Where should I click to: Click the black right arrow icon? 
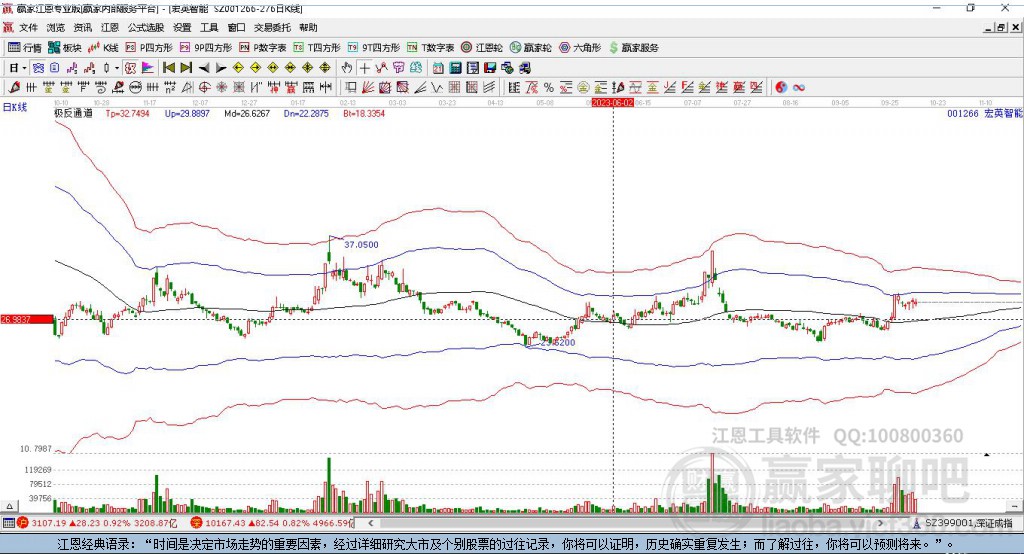click(x=221, y=68)
